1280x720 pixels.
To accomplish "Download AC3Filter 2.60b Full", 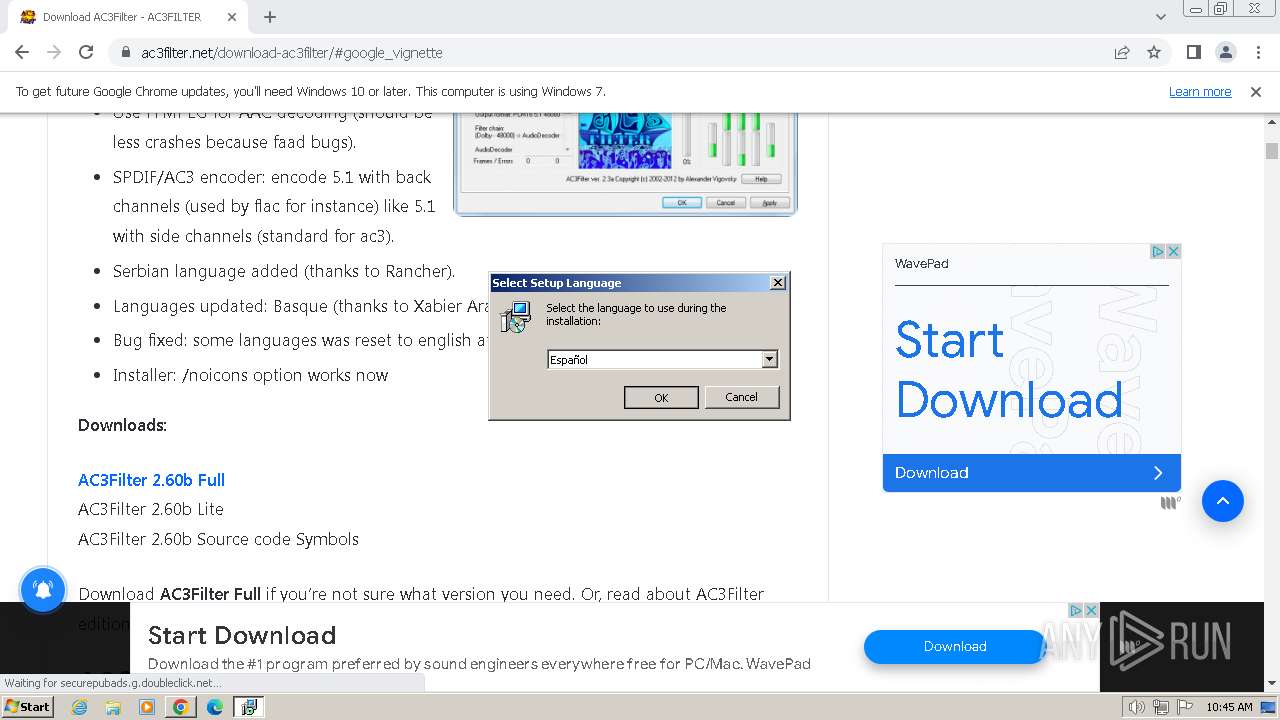I will [x=151, y=480].
